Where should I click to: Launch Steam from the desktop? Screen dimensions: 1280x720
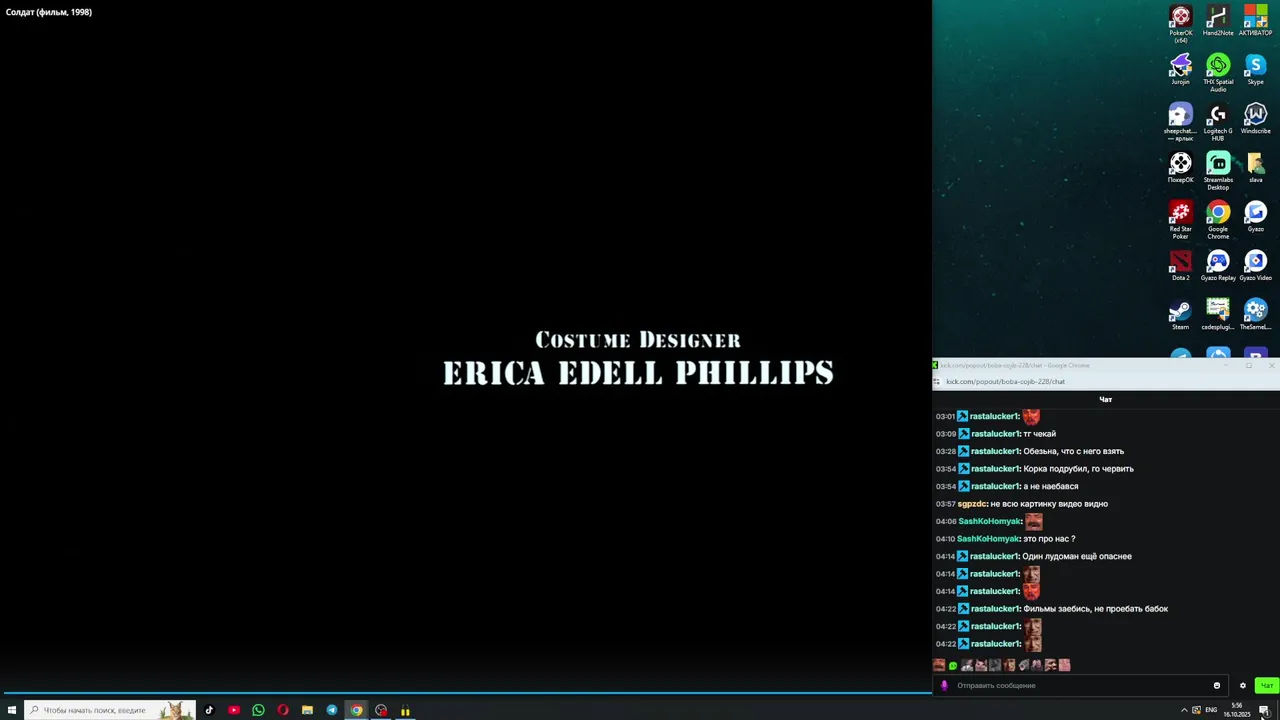pos(1181,315)
